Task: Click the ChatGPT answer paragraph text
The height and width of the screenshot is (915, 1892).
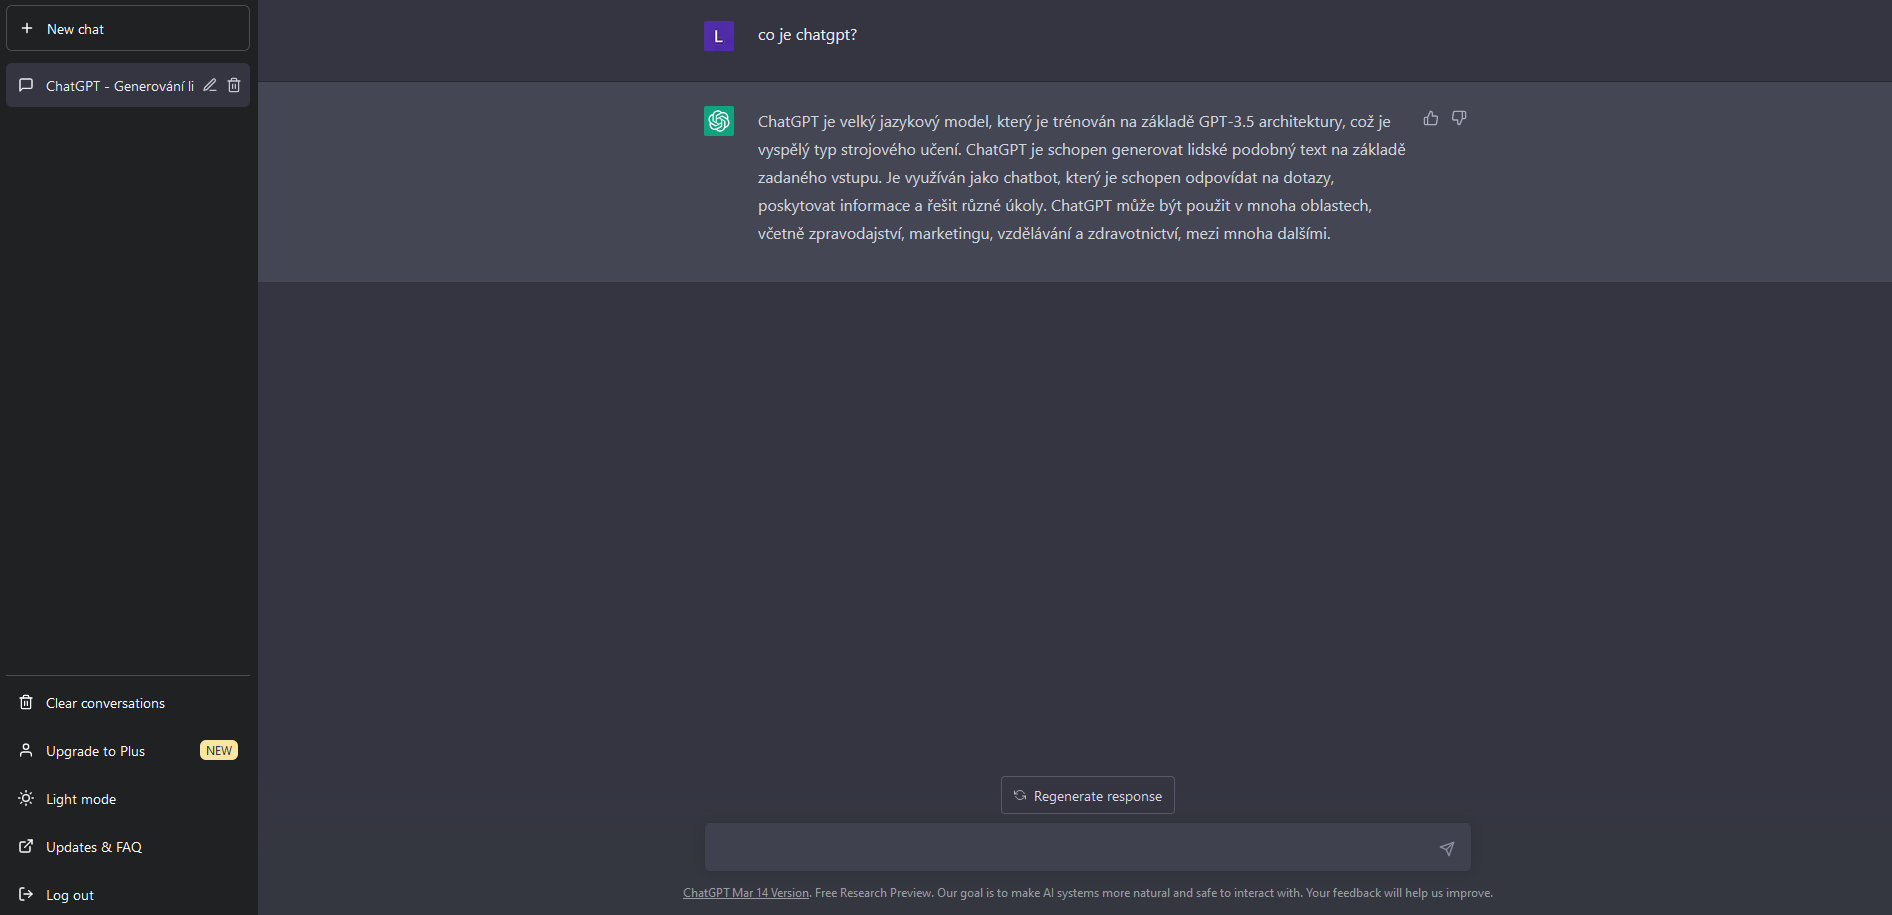Action: point(1082,177)
